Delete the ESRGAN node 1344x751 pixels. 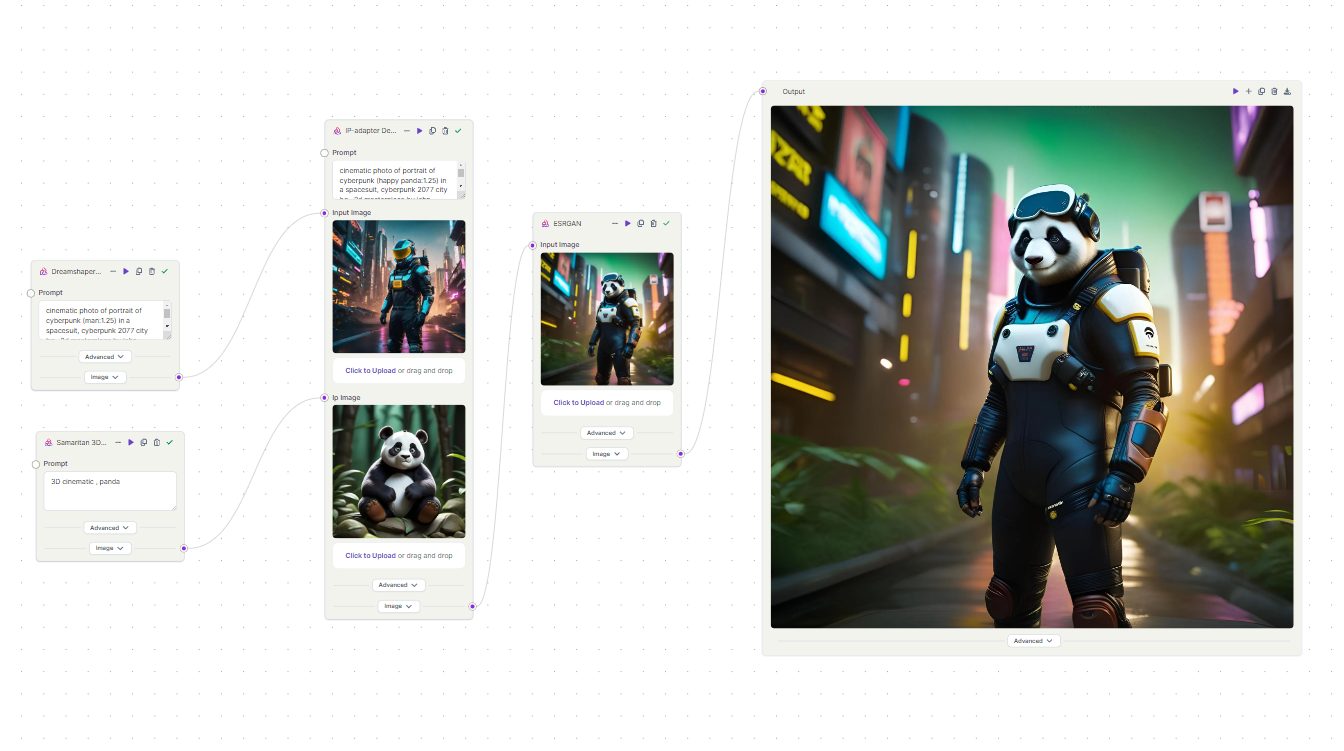click(653, 223)
